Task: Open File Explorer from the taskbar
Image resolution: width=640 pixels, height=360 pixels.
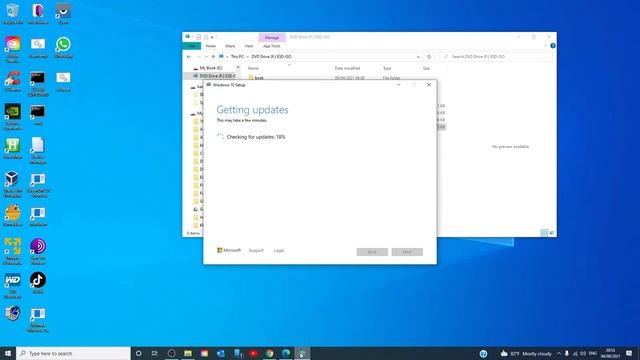Action: coord(188,353)
